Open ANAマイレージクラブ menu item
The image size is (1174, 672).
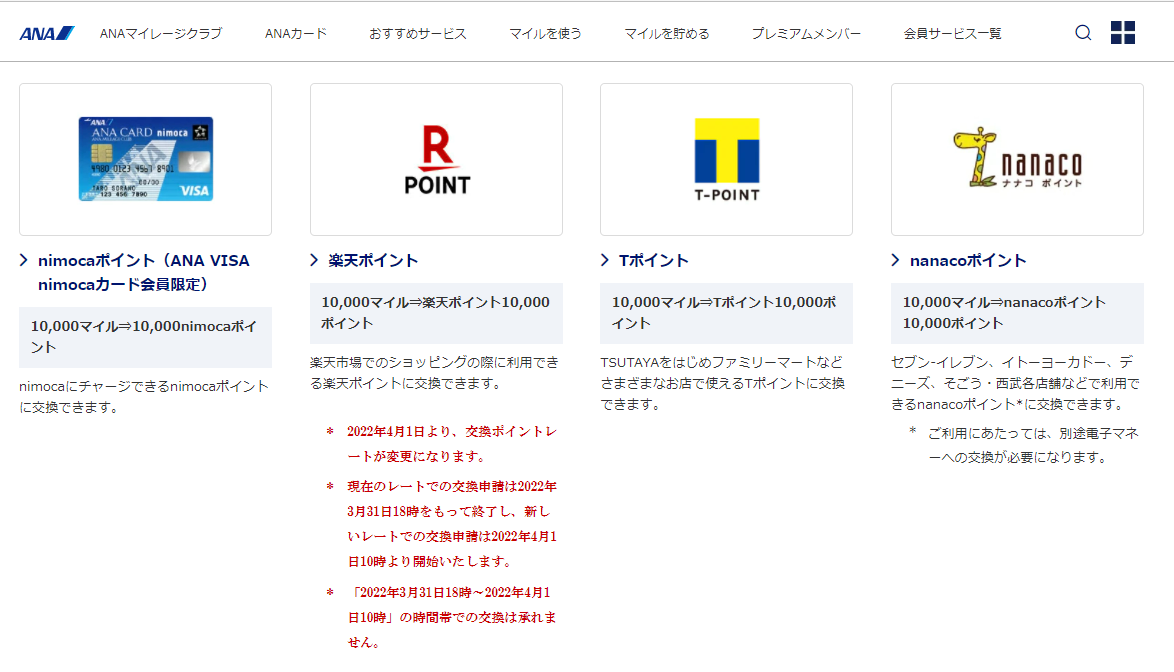(x=161, y=33)
